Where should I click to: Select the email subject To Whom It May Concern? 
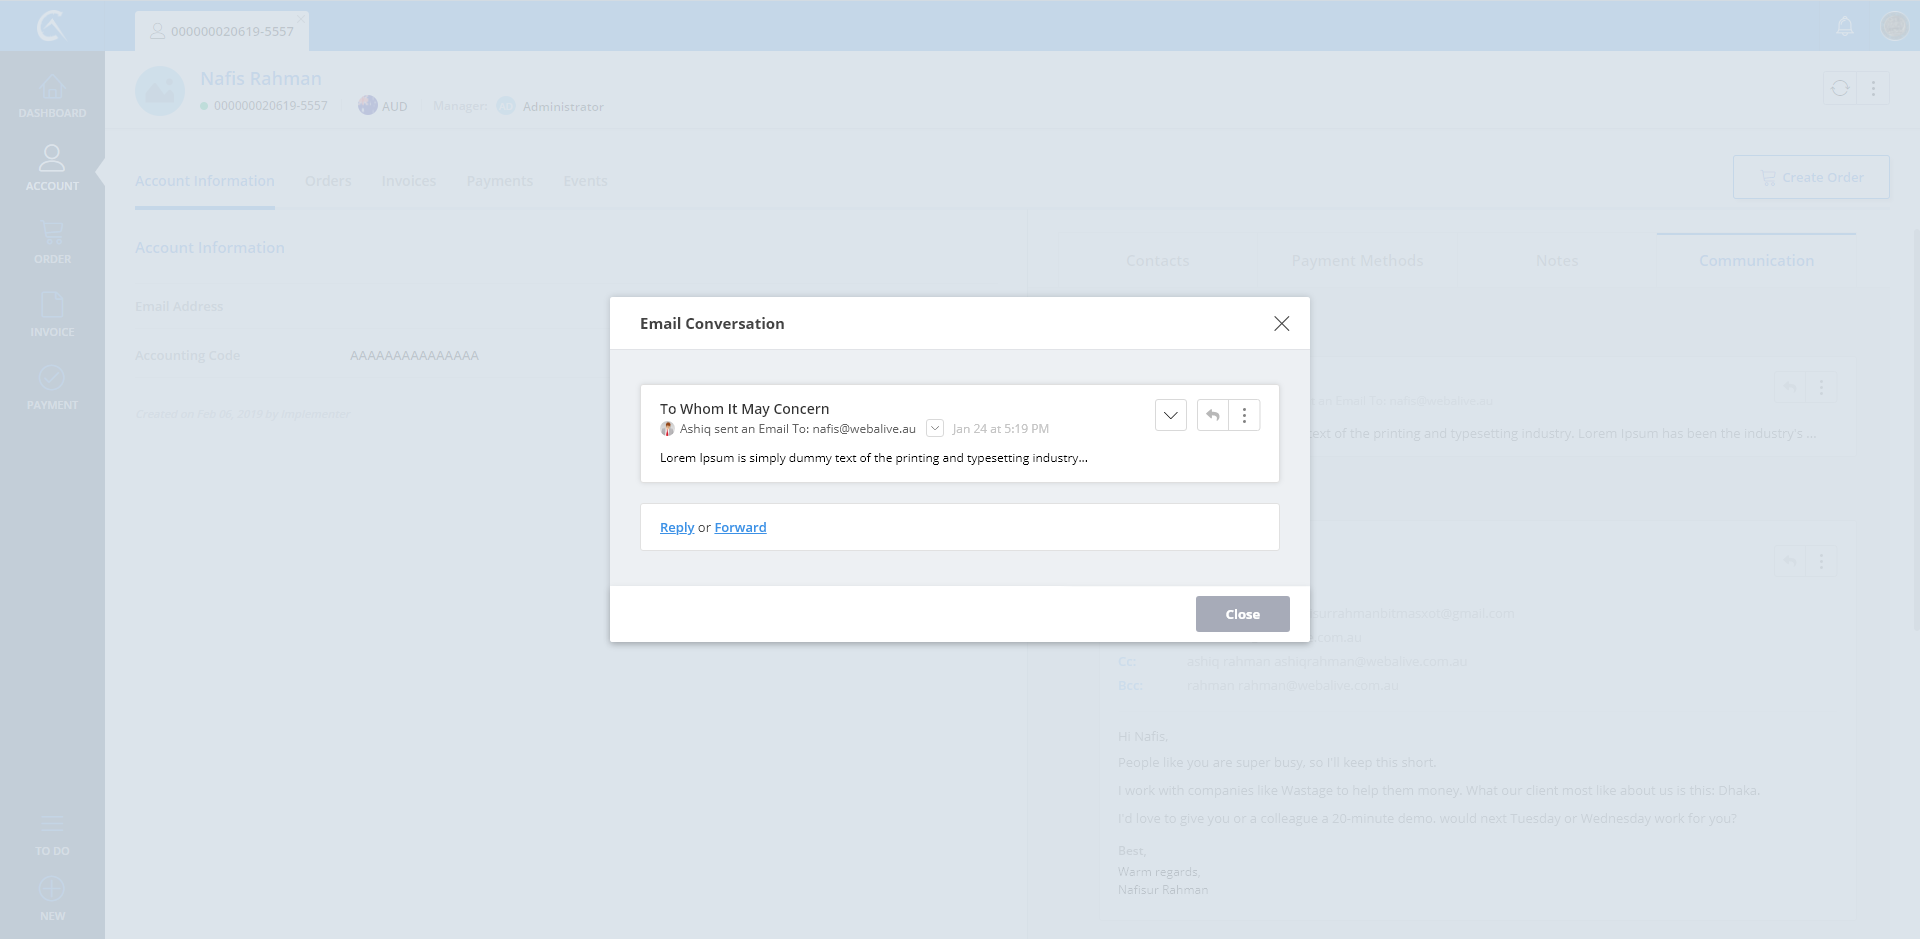point(744,409)
